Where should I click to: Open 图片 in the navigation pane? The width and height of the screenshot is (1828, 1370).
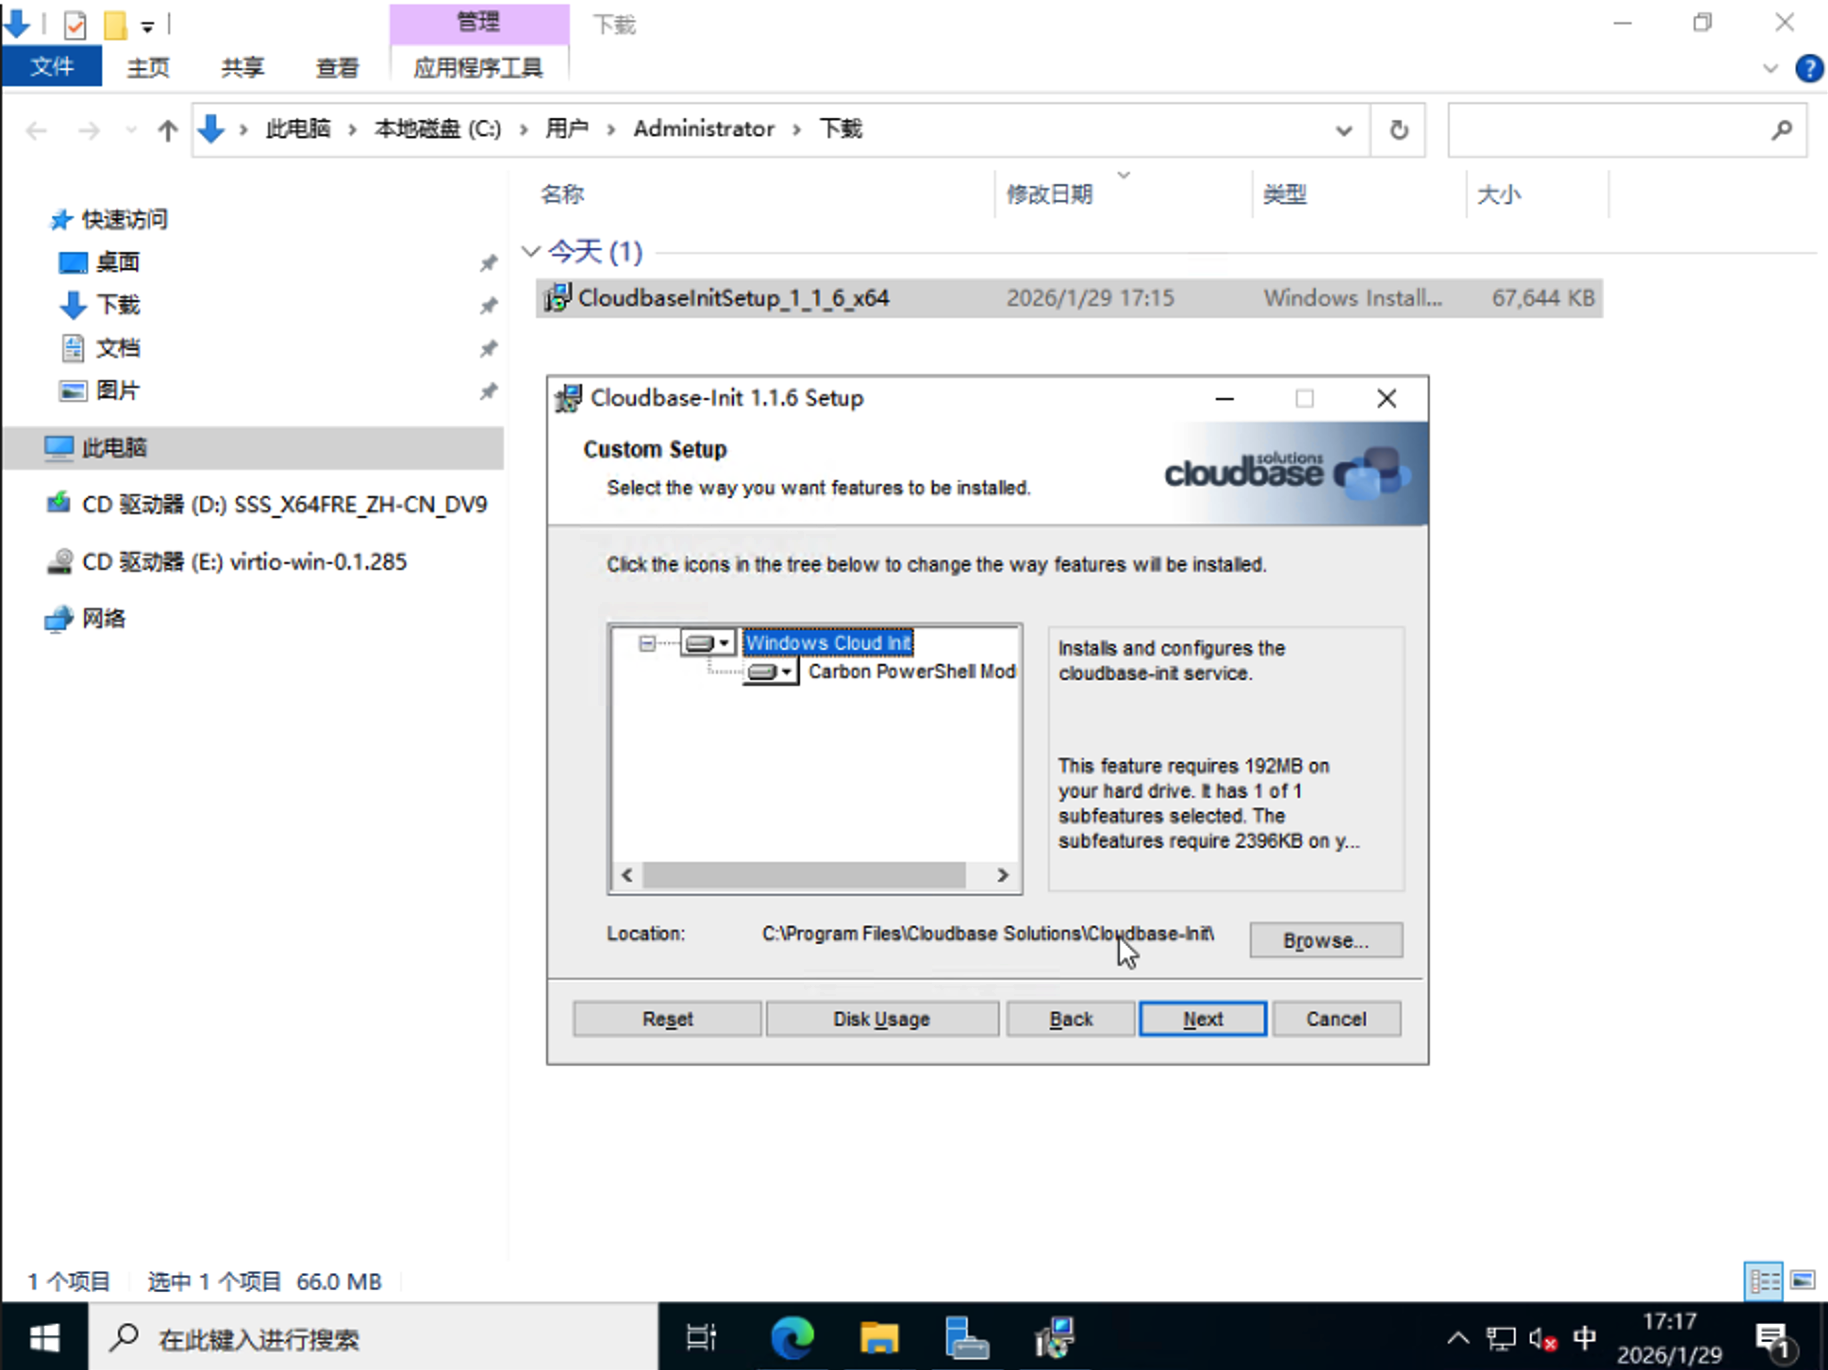(x=117, y=391)
